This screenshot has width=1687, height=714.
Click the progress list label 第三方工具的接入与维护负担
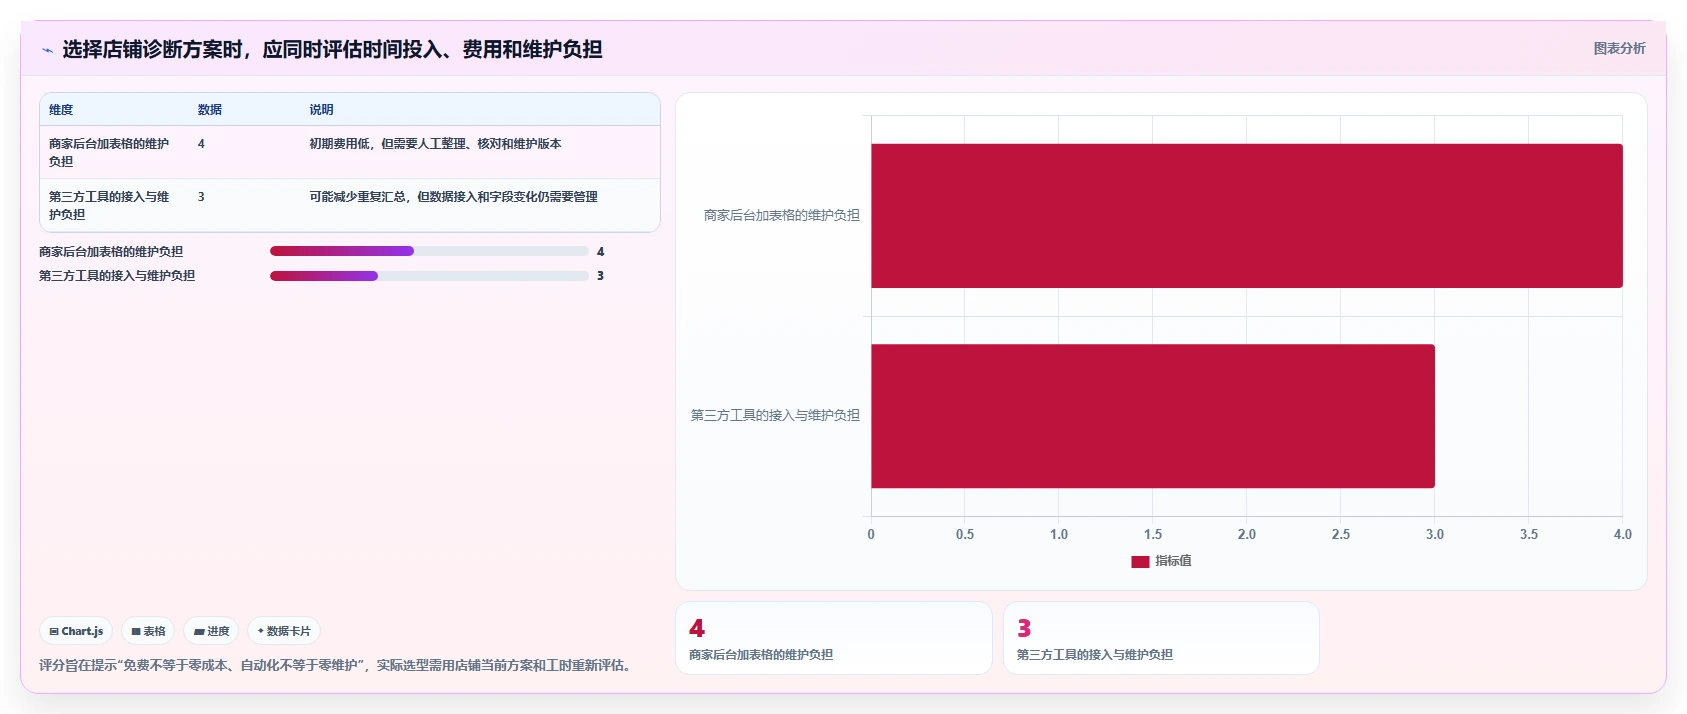[x=117, y=276]
